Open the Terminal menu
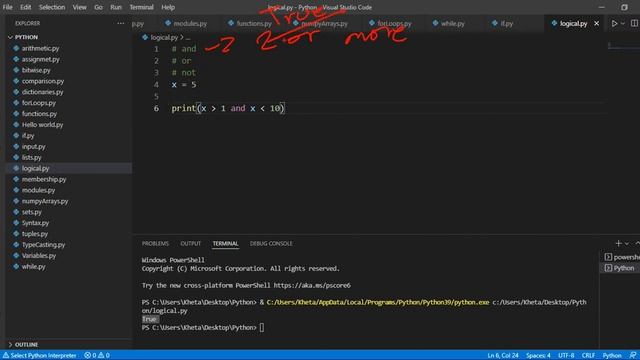Screen dimensions: 640x360 pyautogui.click(x=141, y=7)
